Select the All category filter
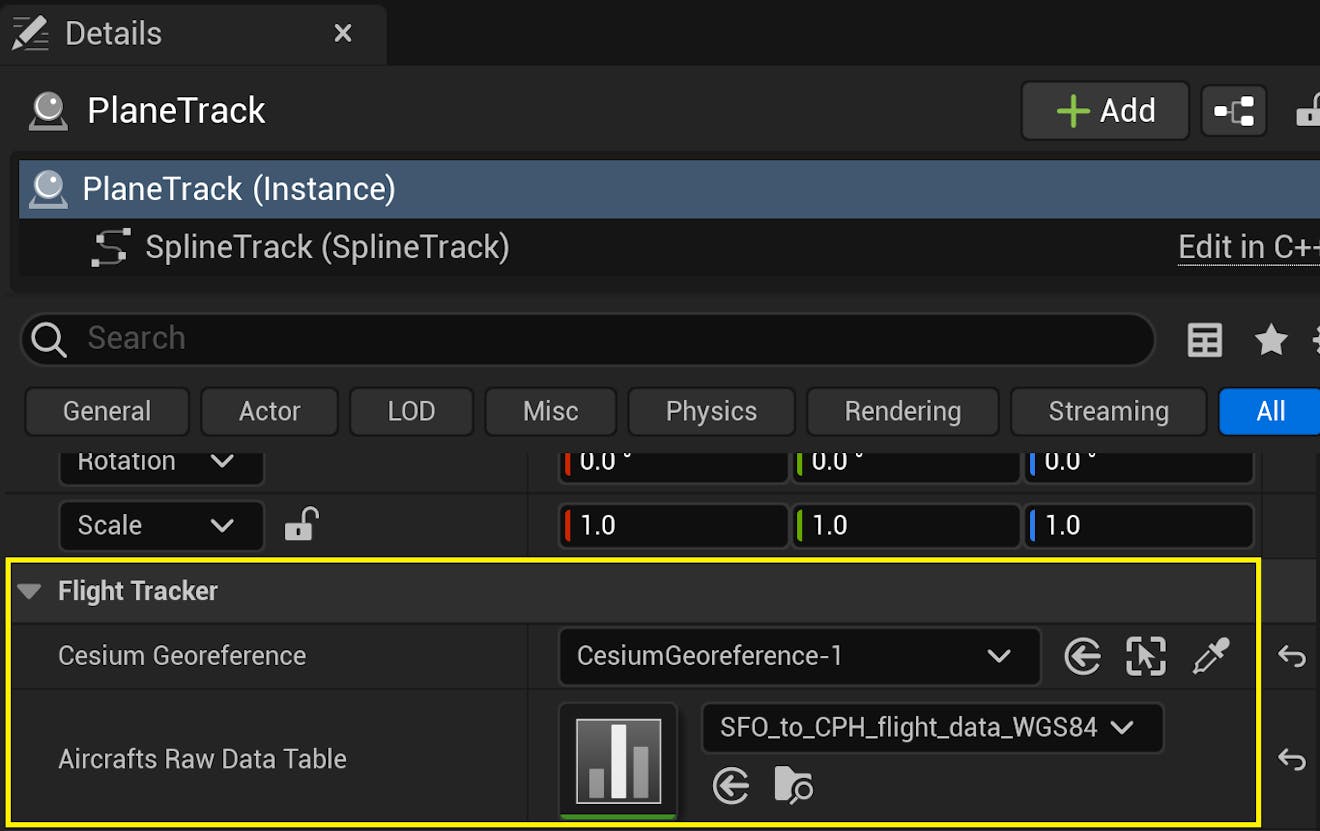 pos(1270,411)
